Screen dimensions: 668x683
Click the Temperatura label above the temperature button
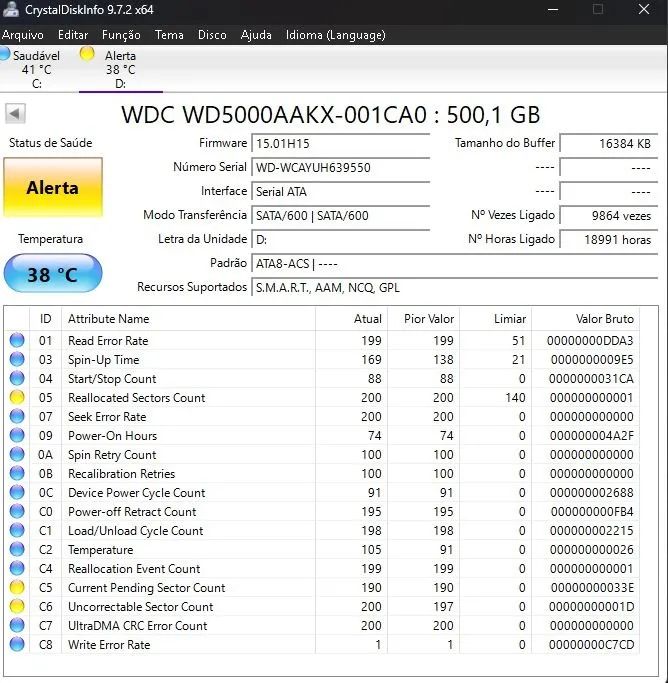point(51,239)
